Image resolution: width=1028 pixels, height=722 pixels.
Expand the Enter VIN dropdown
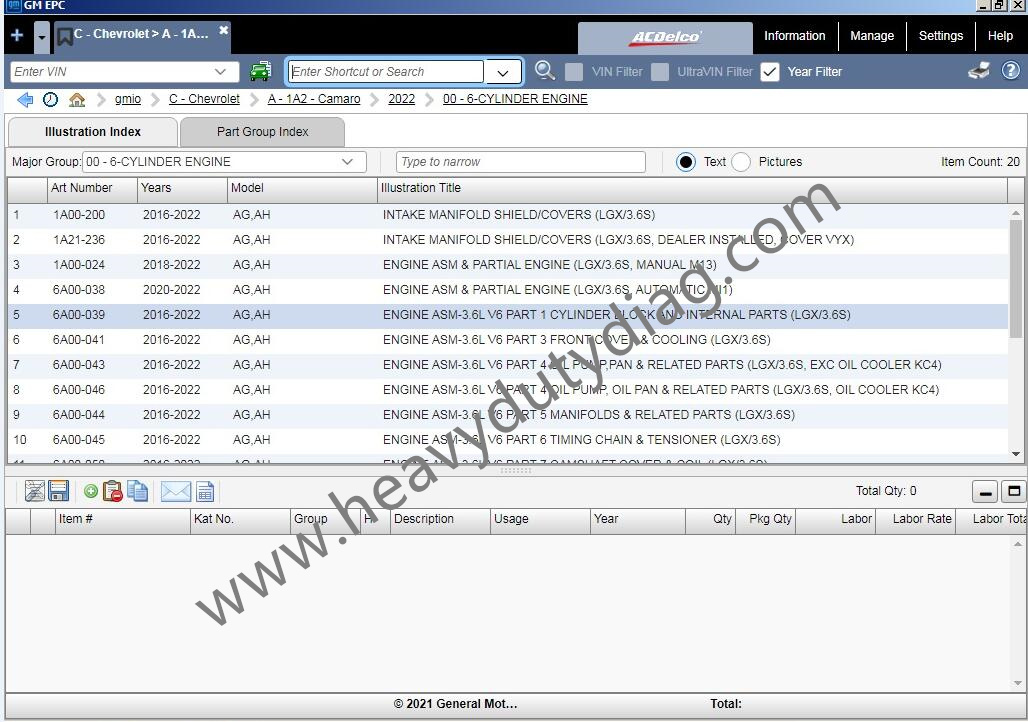[220, 71]
